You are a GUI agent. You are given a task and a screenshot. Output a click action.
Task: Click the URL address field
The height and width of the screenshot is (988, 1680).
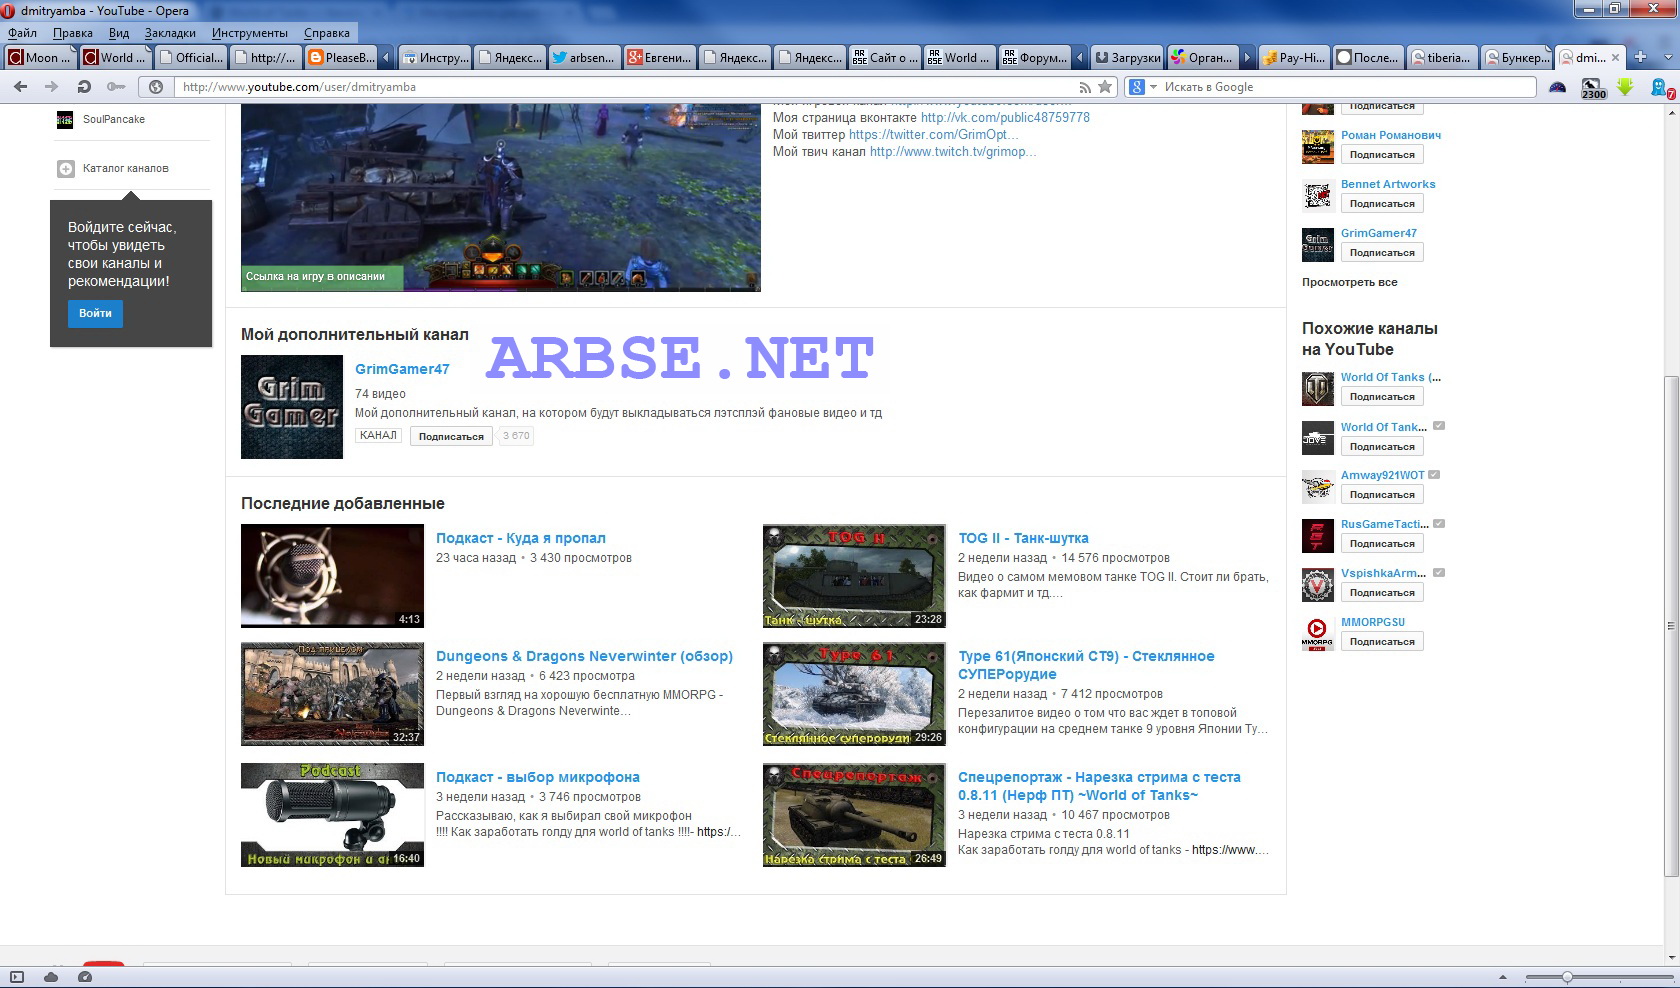coord(626,87)
